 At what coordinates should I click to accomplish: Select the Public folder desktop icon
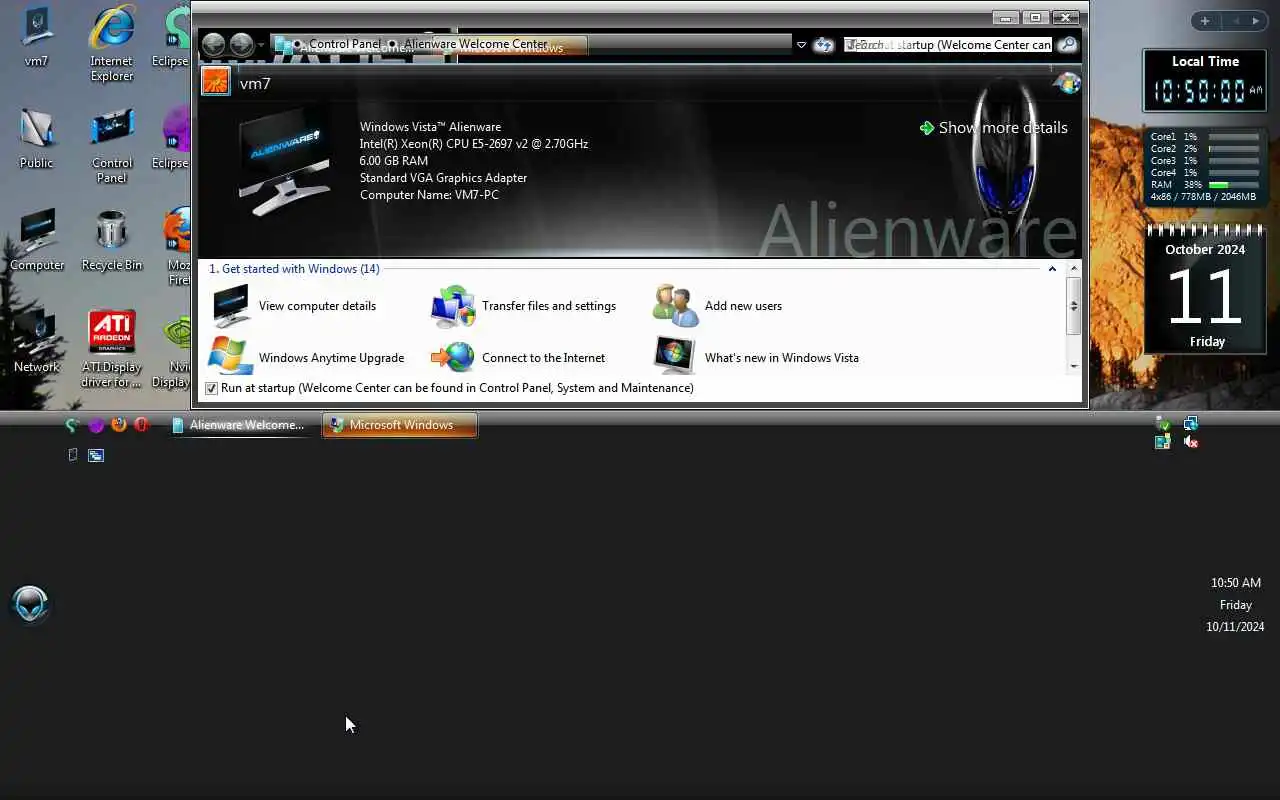click(x=36, y=138)
